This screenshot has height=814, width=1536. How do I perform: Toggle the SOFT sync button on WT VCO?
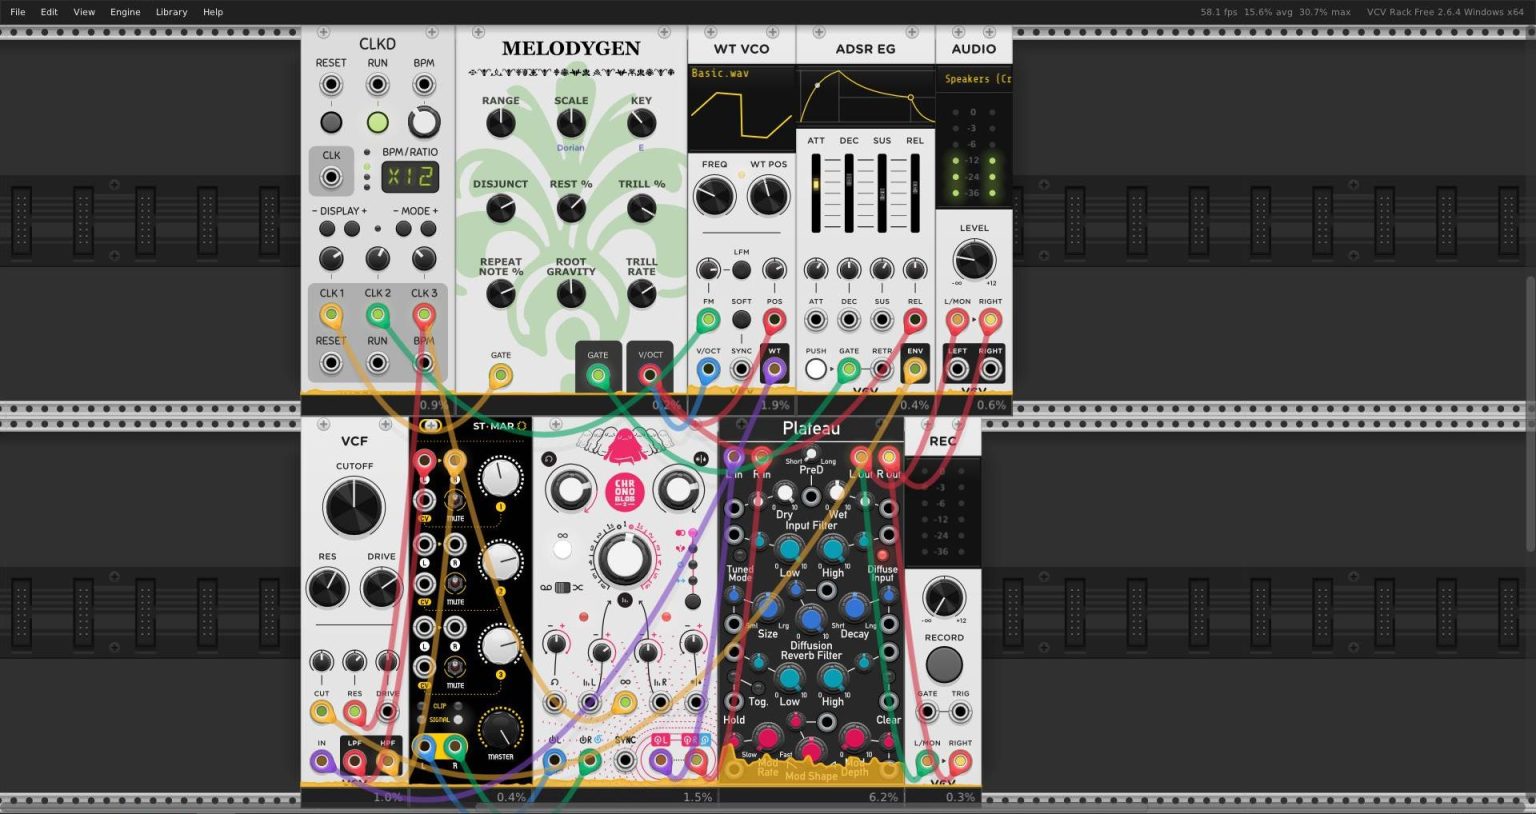click(741, 319)
